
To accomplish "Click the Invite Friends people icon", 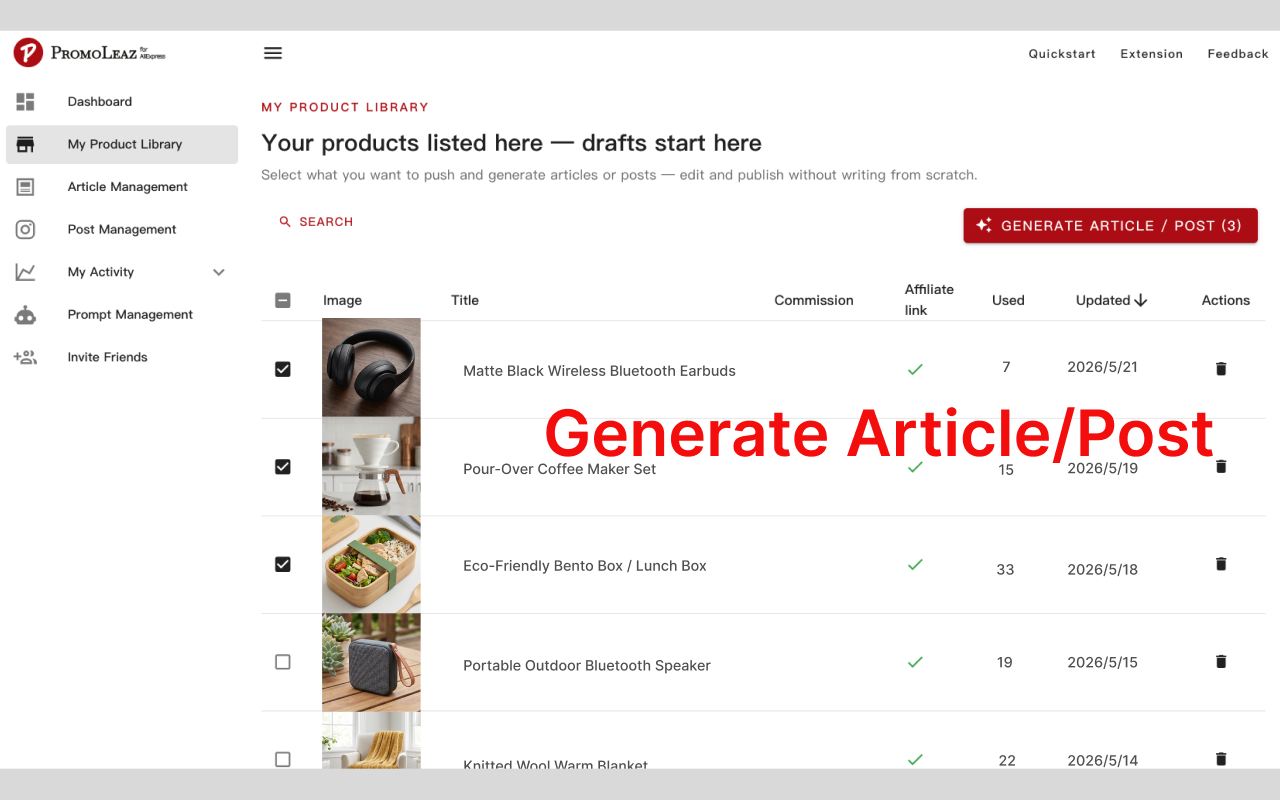I will [x=25, y=357].
